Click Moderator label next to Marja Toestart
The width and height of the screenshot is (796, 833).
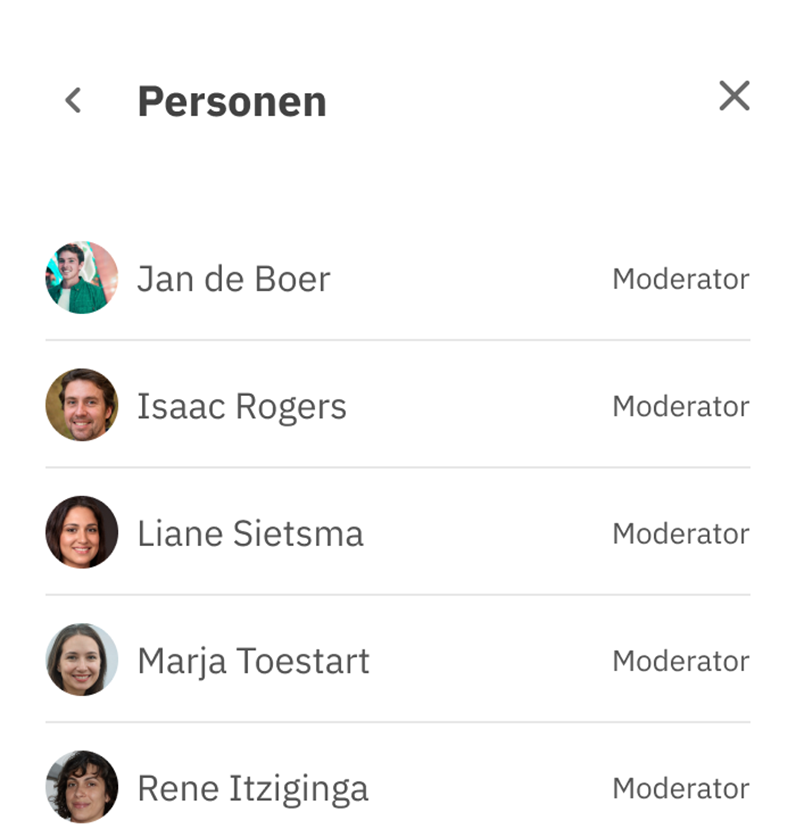[x=681, y=661]
